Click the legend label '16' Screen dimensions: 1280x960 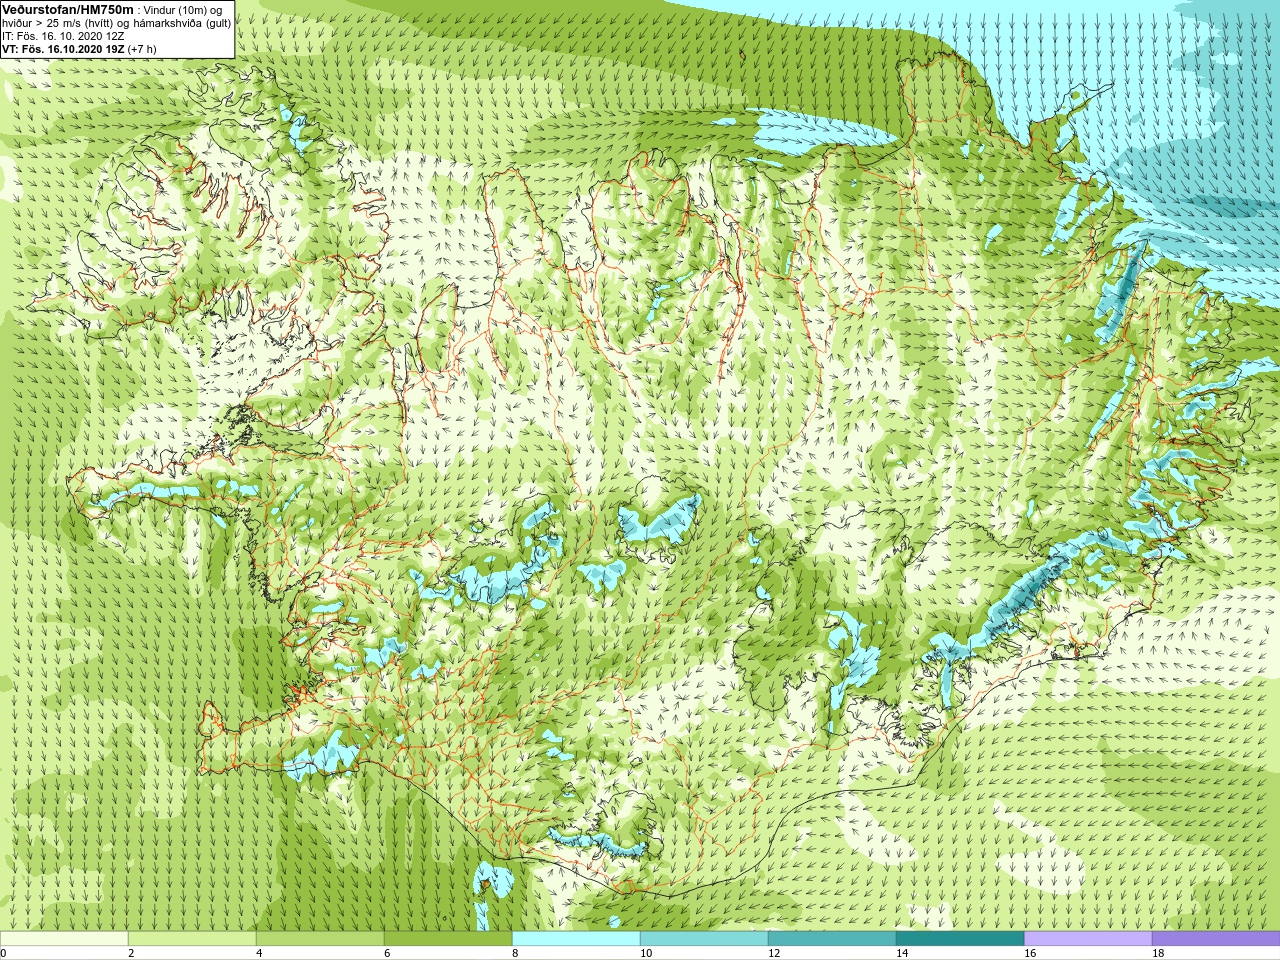(x=1029, y=954)
